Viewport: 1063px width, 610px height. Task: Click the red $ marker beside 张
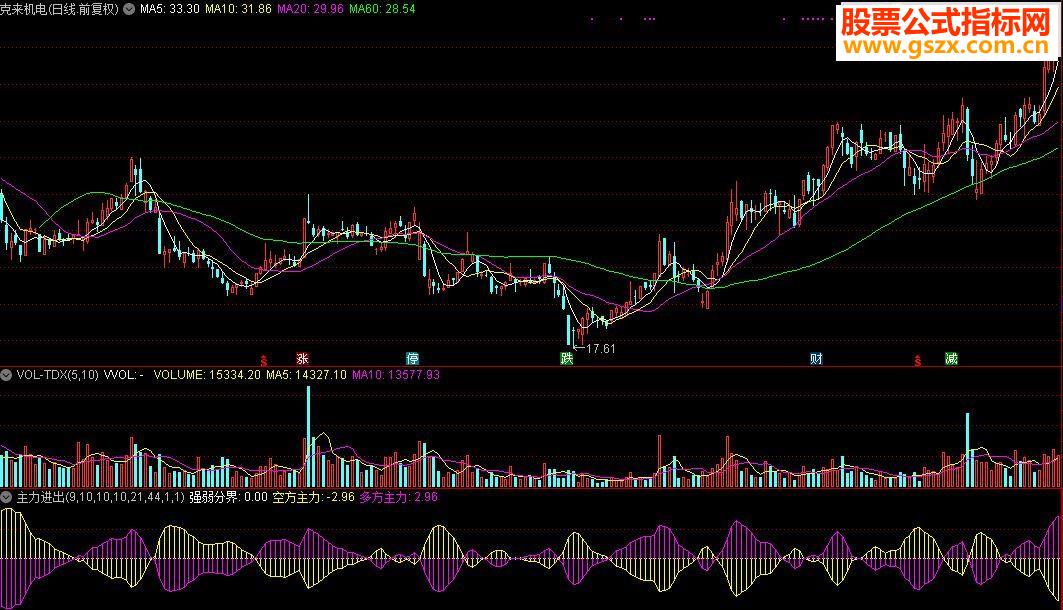pos(264,361)
